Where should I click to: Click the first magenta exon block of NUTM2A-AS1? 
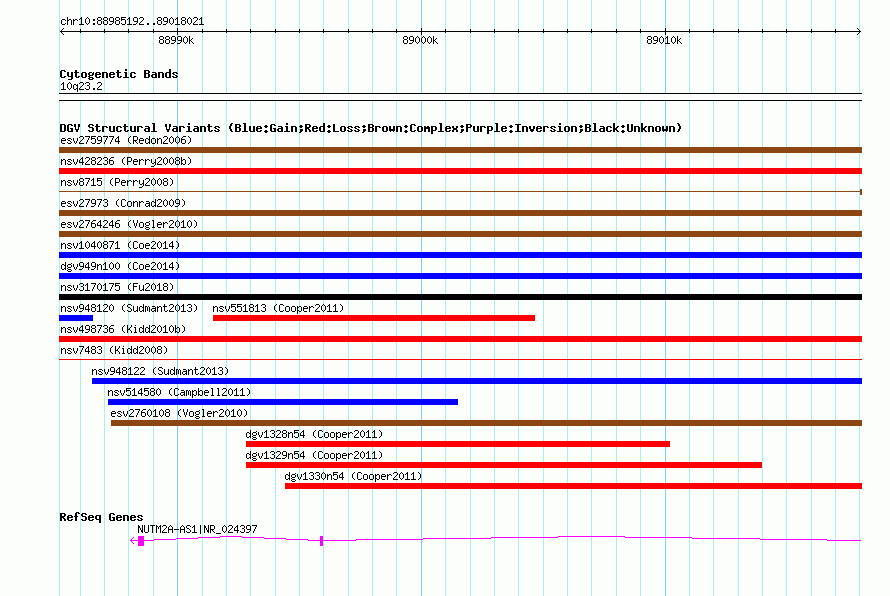141,541
